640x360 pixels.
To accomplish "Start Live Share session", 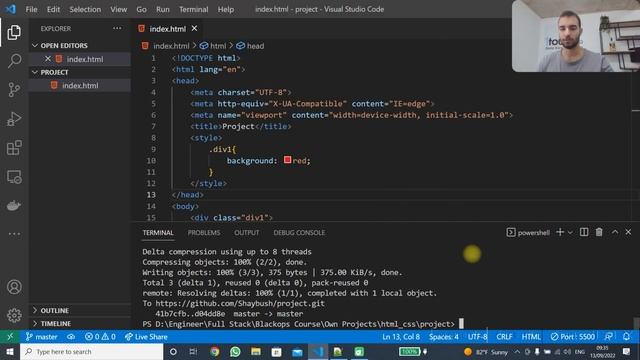I will click(146, 337).
